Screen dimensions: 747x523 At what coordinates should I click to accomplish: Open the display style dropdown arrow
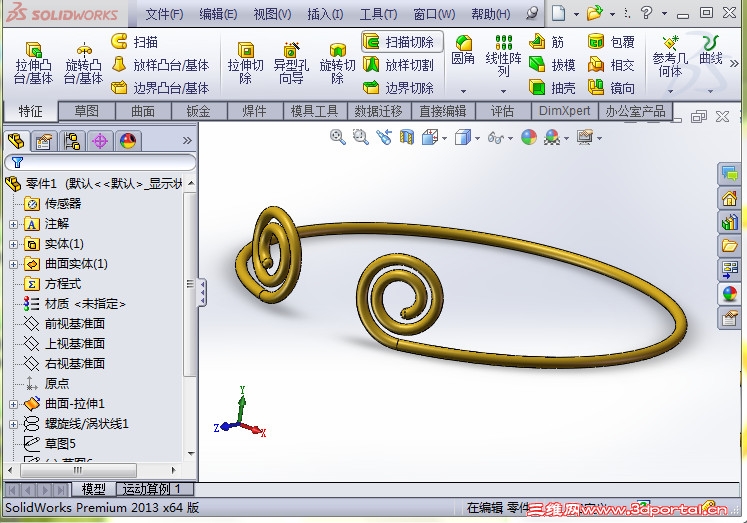(x=477, y=139)
